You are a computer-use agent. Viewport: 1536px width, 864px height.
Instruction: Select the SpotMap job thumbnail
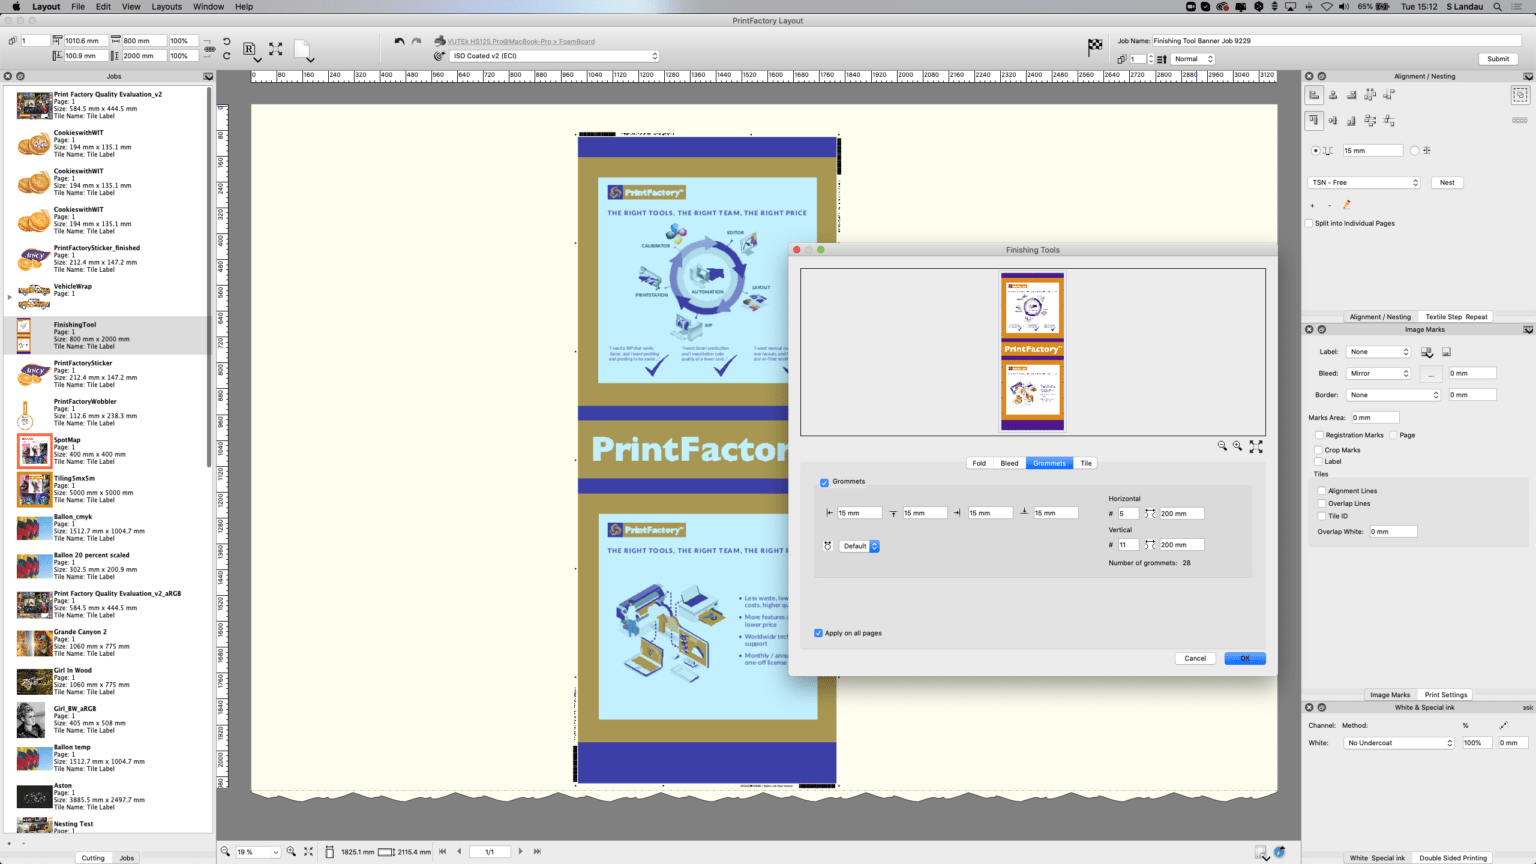[x=34, y=451]
